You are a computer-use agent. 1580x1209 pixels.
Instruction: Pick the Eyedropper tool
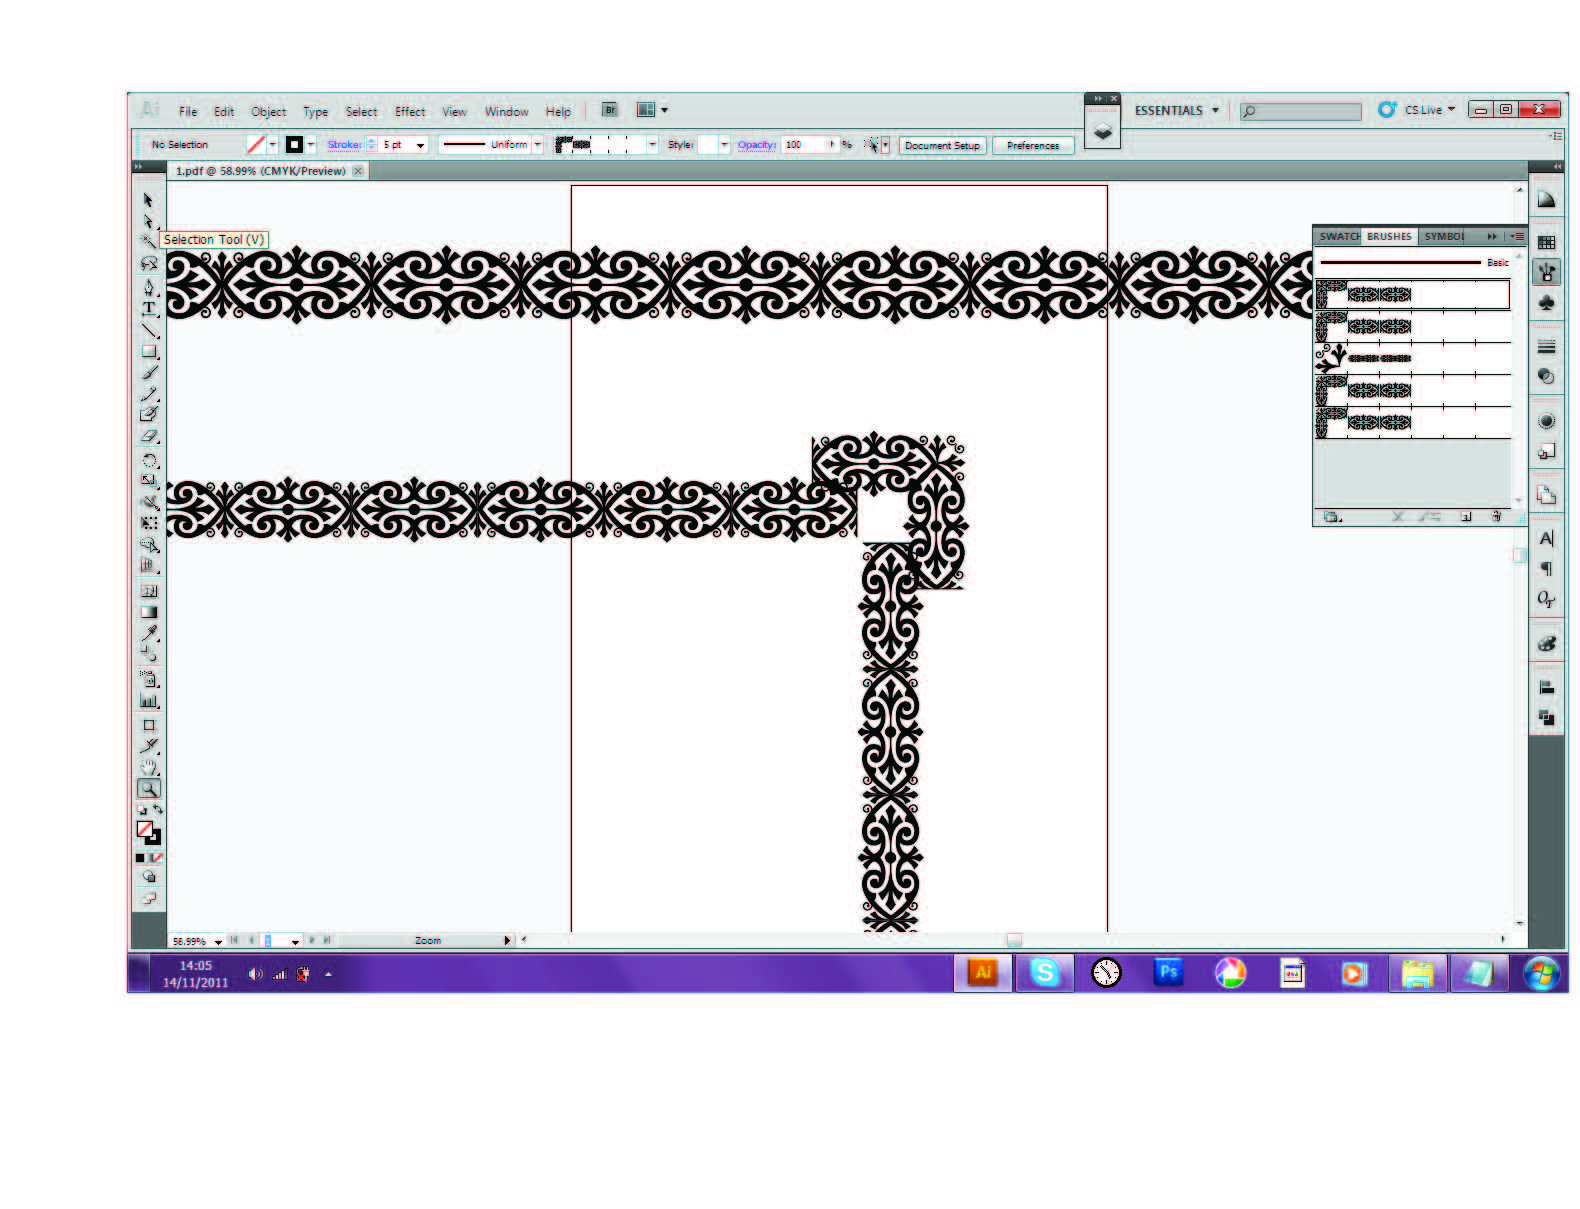click(x=149, y=633)
